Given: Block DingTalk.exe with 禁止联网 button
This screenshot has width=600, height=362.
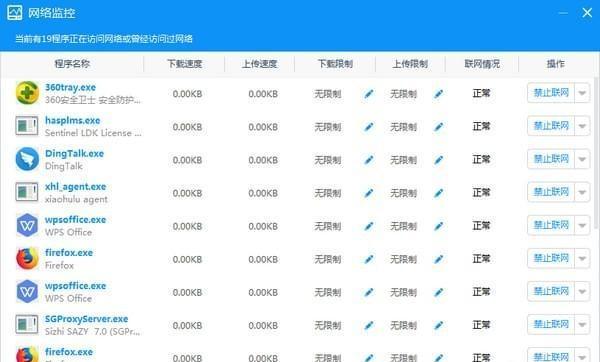Looking at the screenshot, I should [551, 159].
